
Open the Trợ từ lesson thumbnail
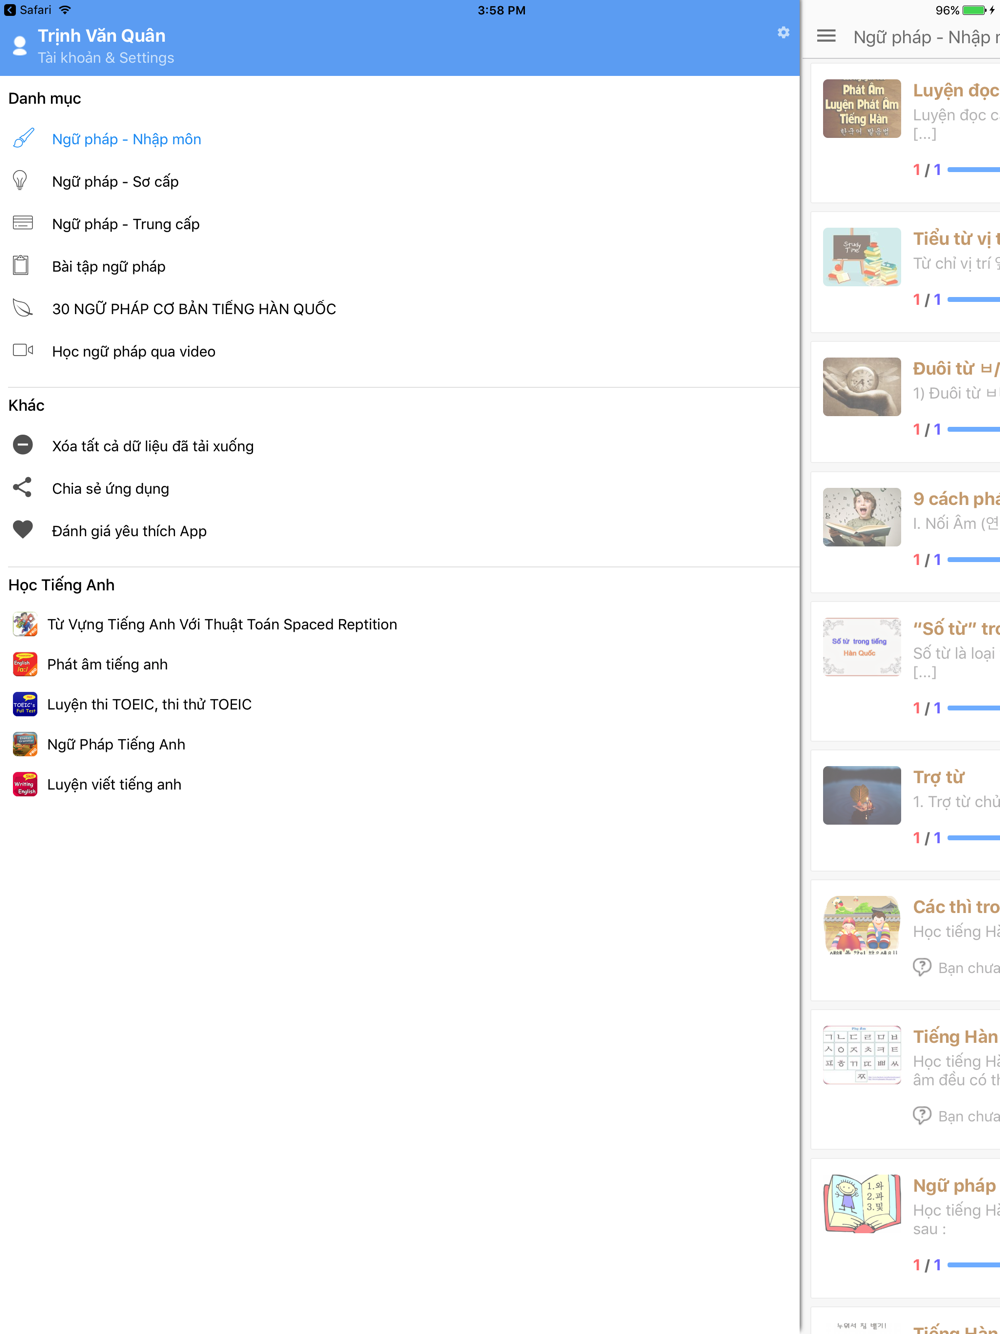[862, 795]
